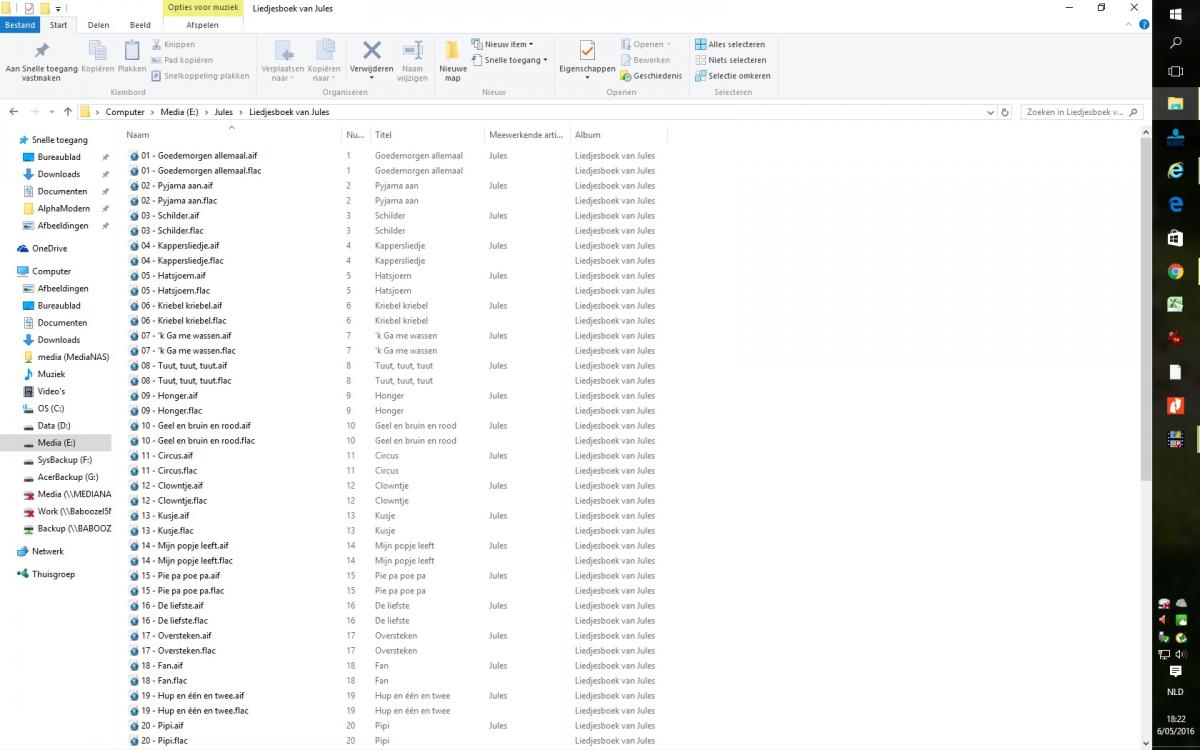
Task: Click the Geschiedenis icon in the ribbon
Action: 626,76
